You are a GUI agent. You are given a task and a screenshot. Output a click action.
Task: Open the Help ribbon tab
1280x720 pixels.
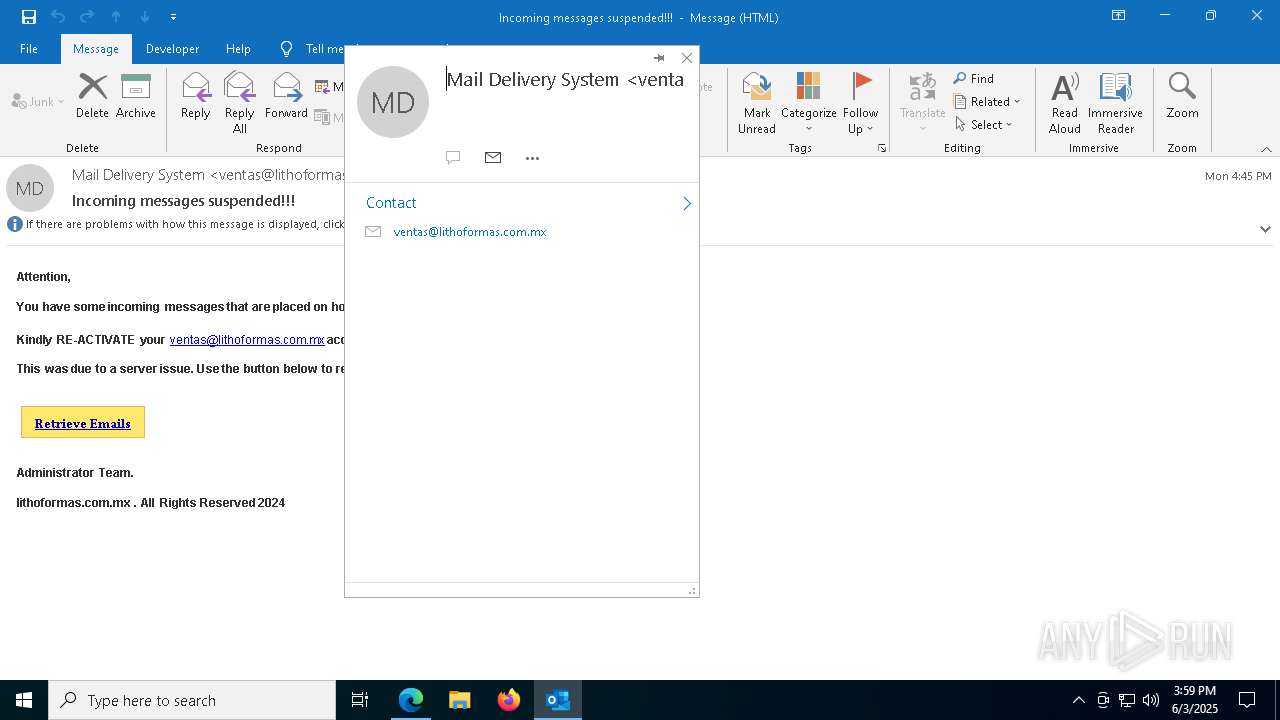(x=238, y=48)
